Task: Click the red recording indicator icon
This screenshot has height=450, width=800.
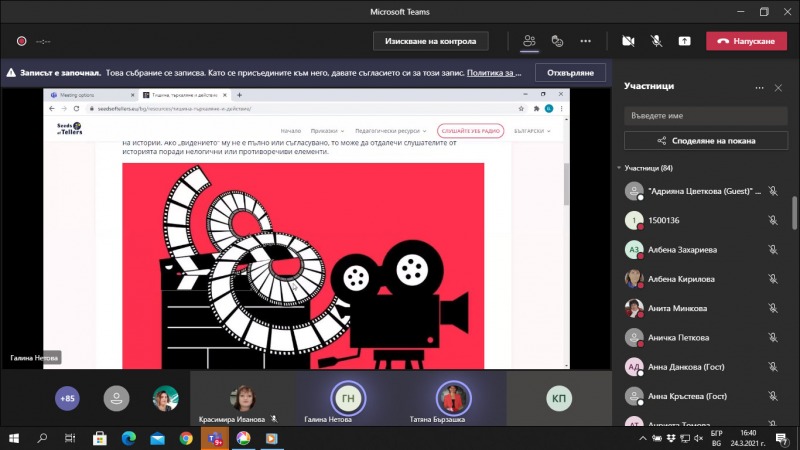Action: [21, 41]
